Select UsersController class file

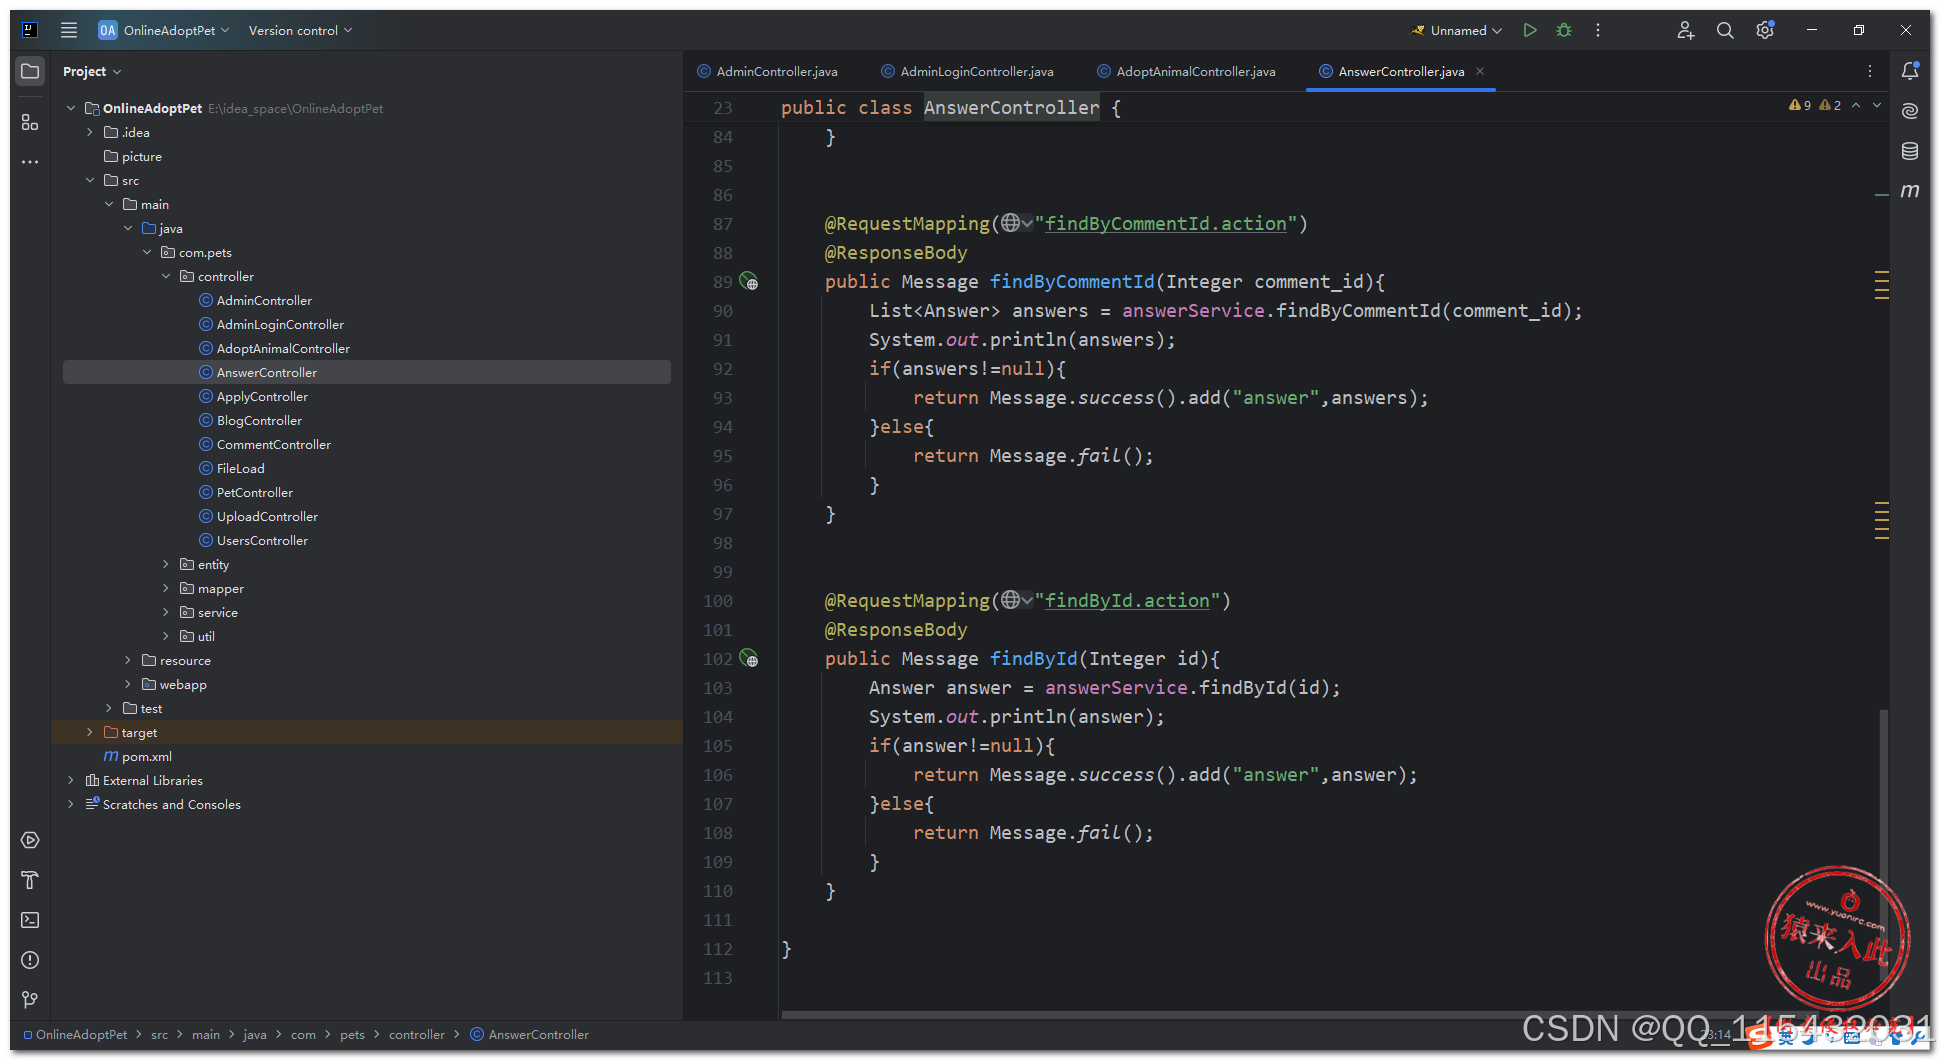[x=262, y=540]
